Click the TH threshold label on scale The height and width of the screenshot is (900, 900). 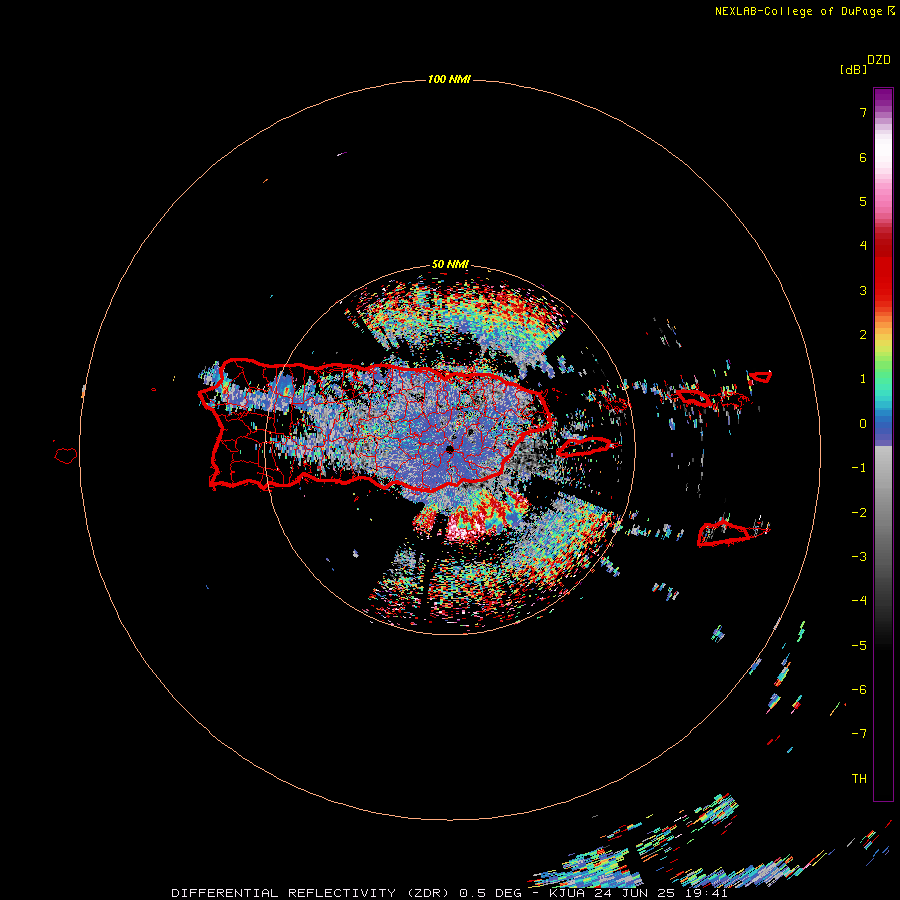pos(859,779)
